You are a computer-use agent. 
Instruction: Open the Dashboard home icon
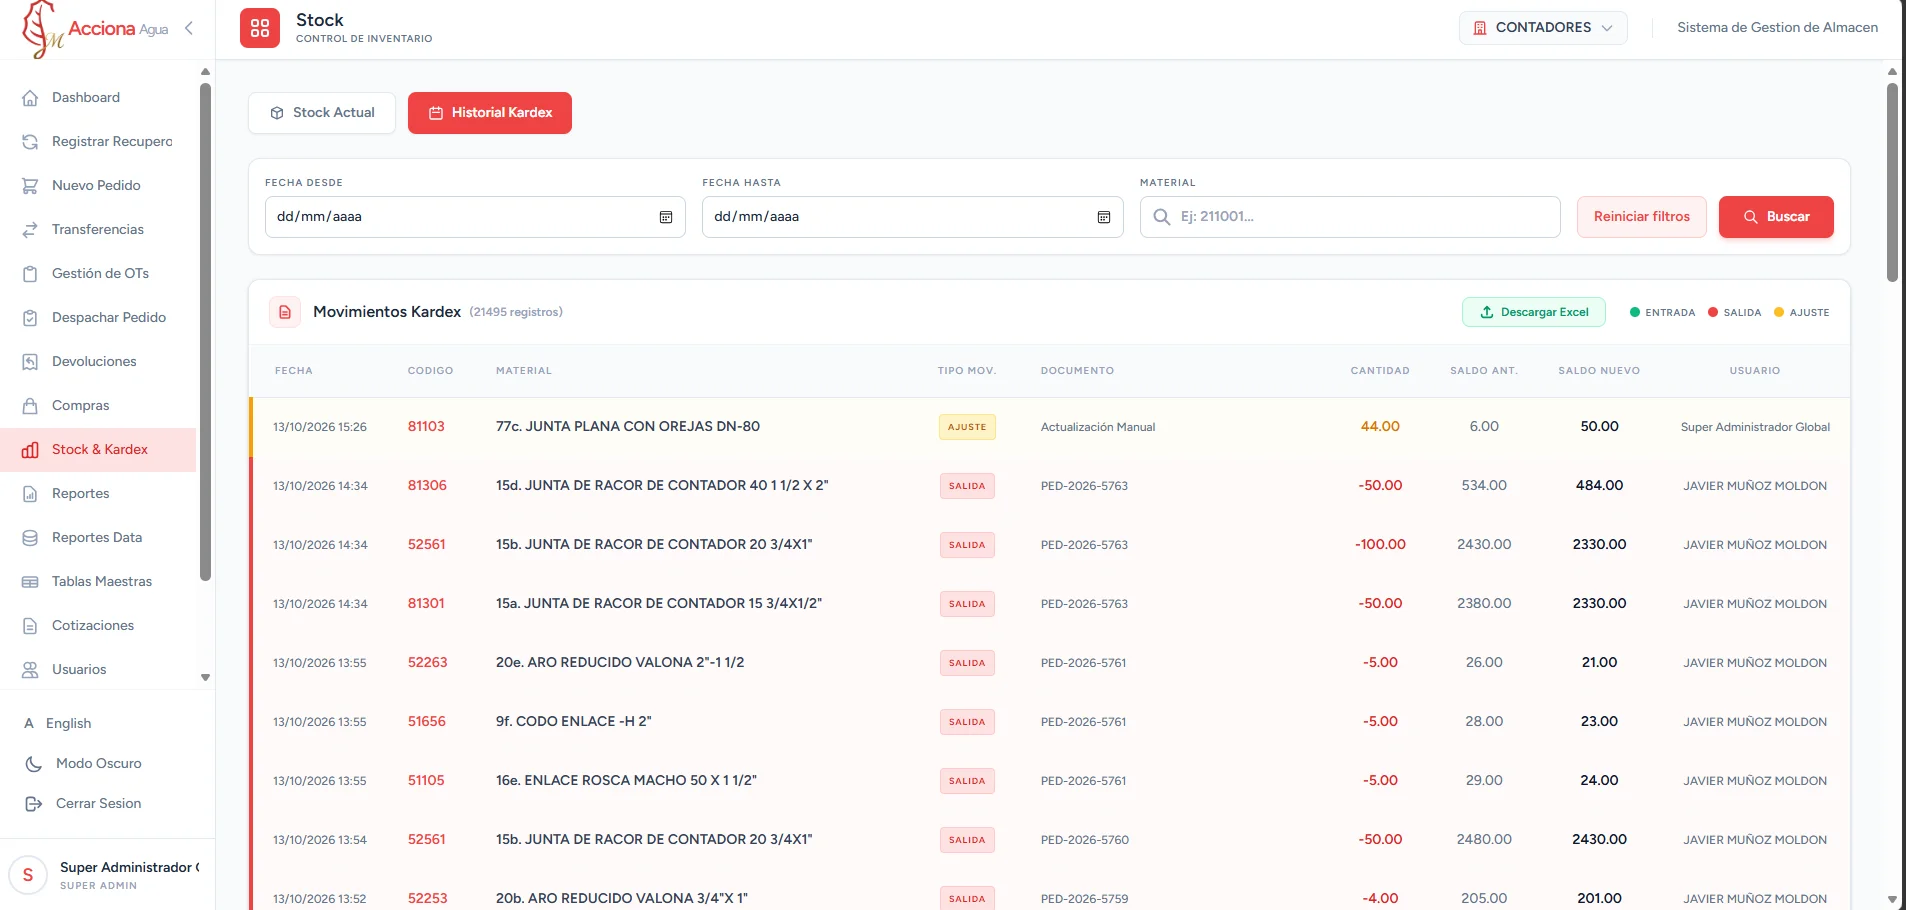[x=30, y=98]
